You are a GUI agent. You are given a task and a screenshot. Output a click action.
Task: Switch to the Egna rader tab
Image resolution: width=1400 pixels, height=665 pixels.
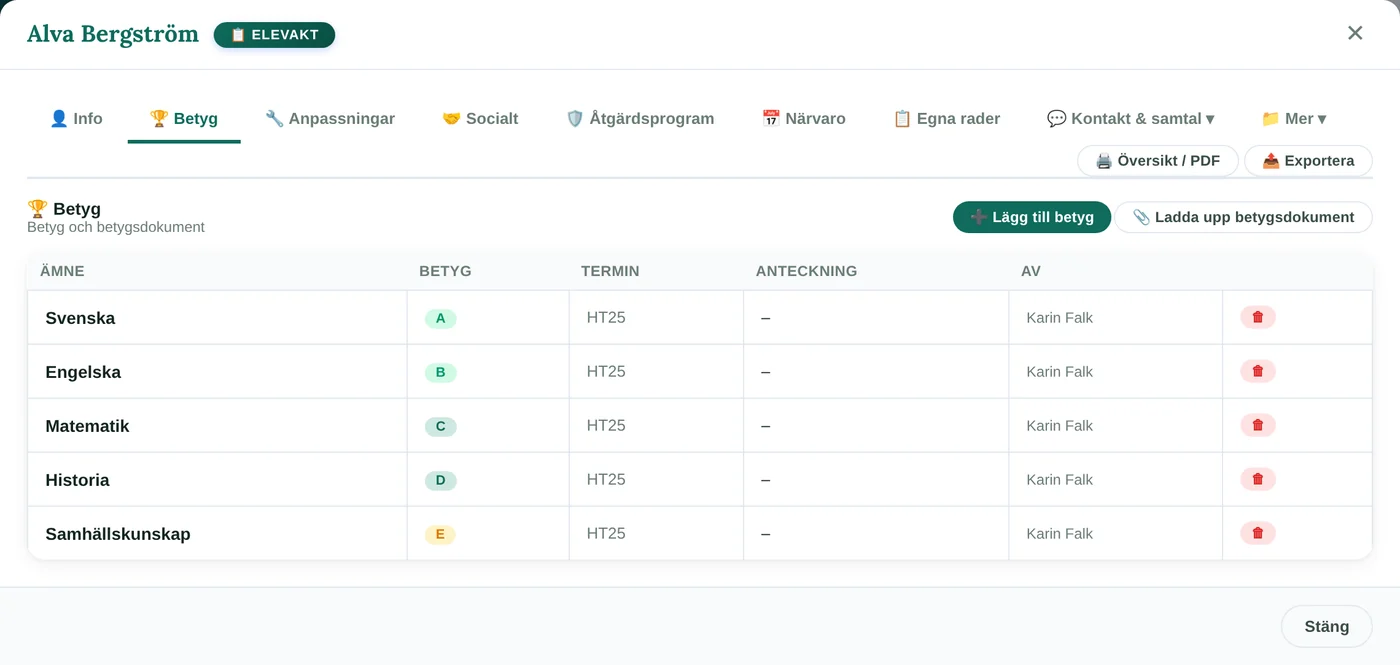coord(946,118)
